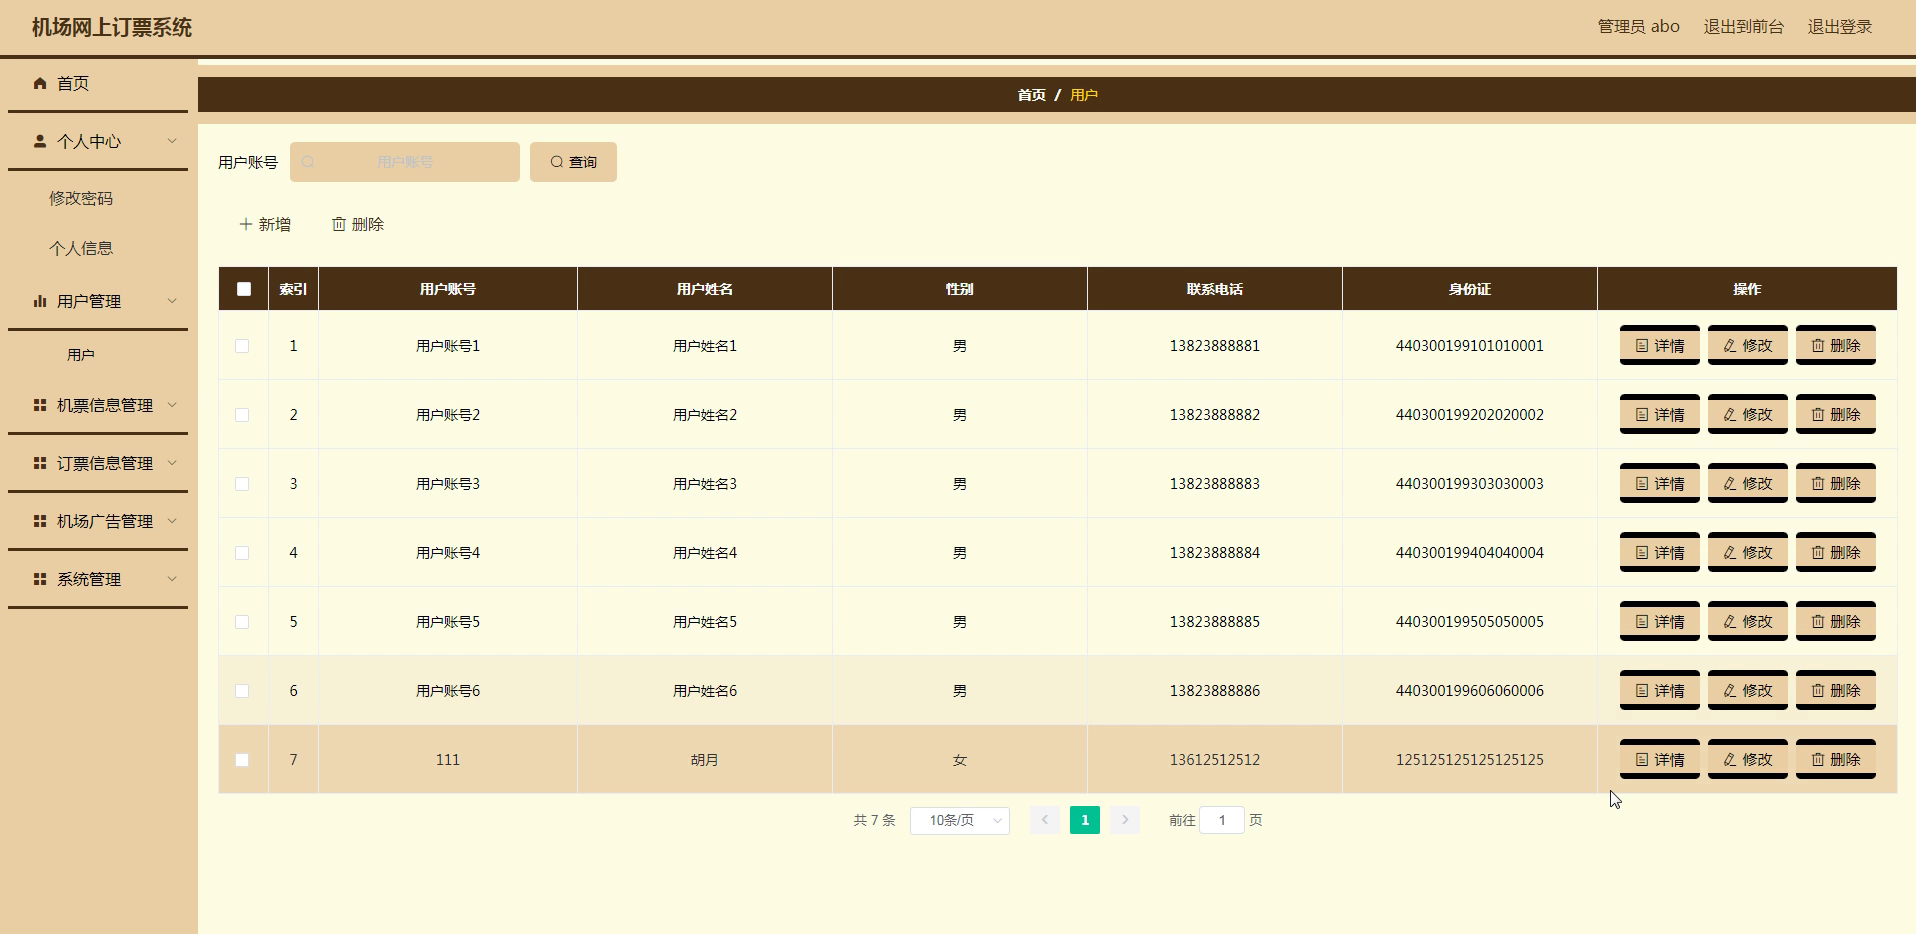Open 详情 for user 胡月

coord(1660,759)
